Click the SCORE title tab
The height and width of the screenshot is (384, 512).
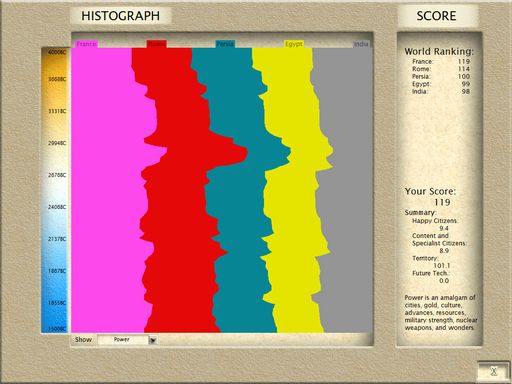pyautogui.click(x=437, y=16)
